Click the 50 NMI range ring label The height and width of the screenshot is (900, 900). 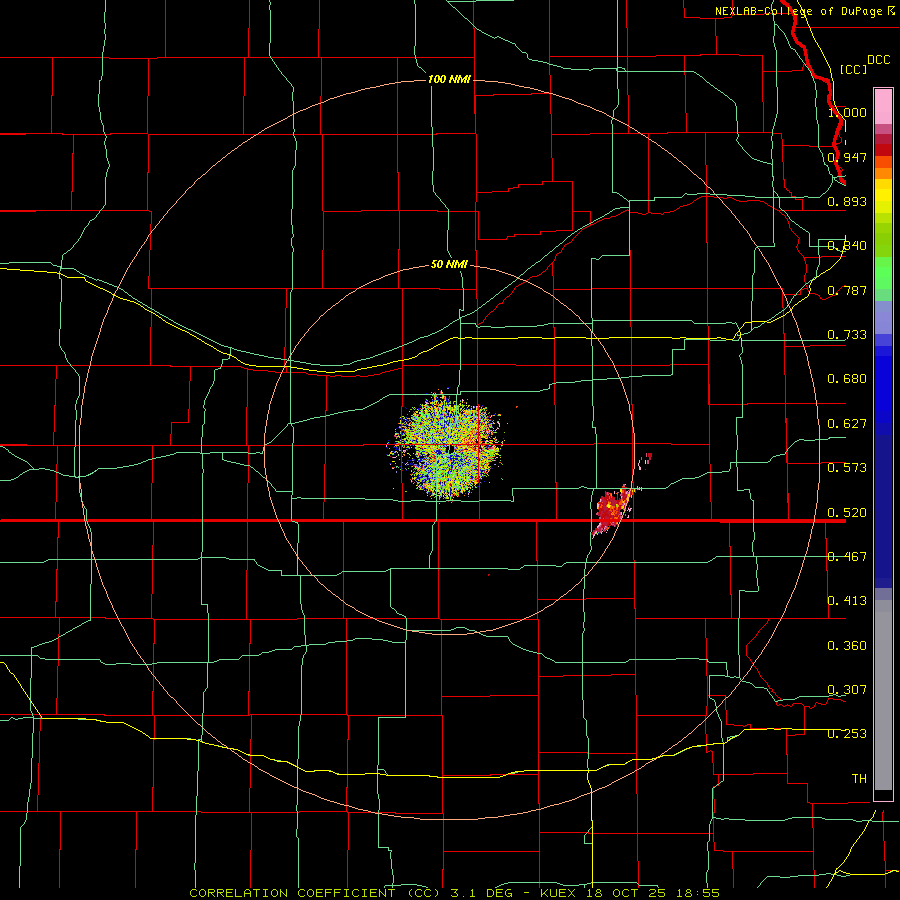point(449,264)
